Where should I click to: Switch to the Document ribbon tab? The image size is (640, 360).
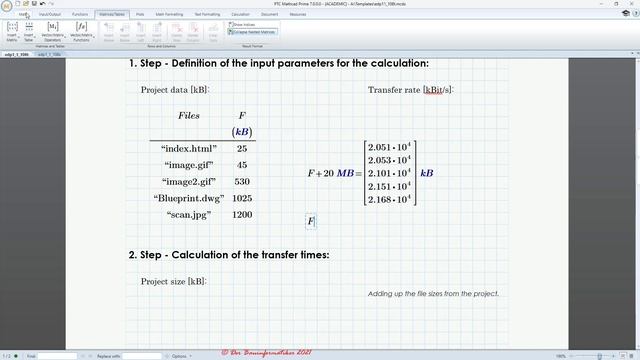pos(269,14)
